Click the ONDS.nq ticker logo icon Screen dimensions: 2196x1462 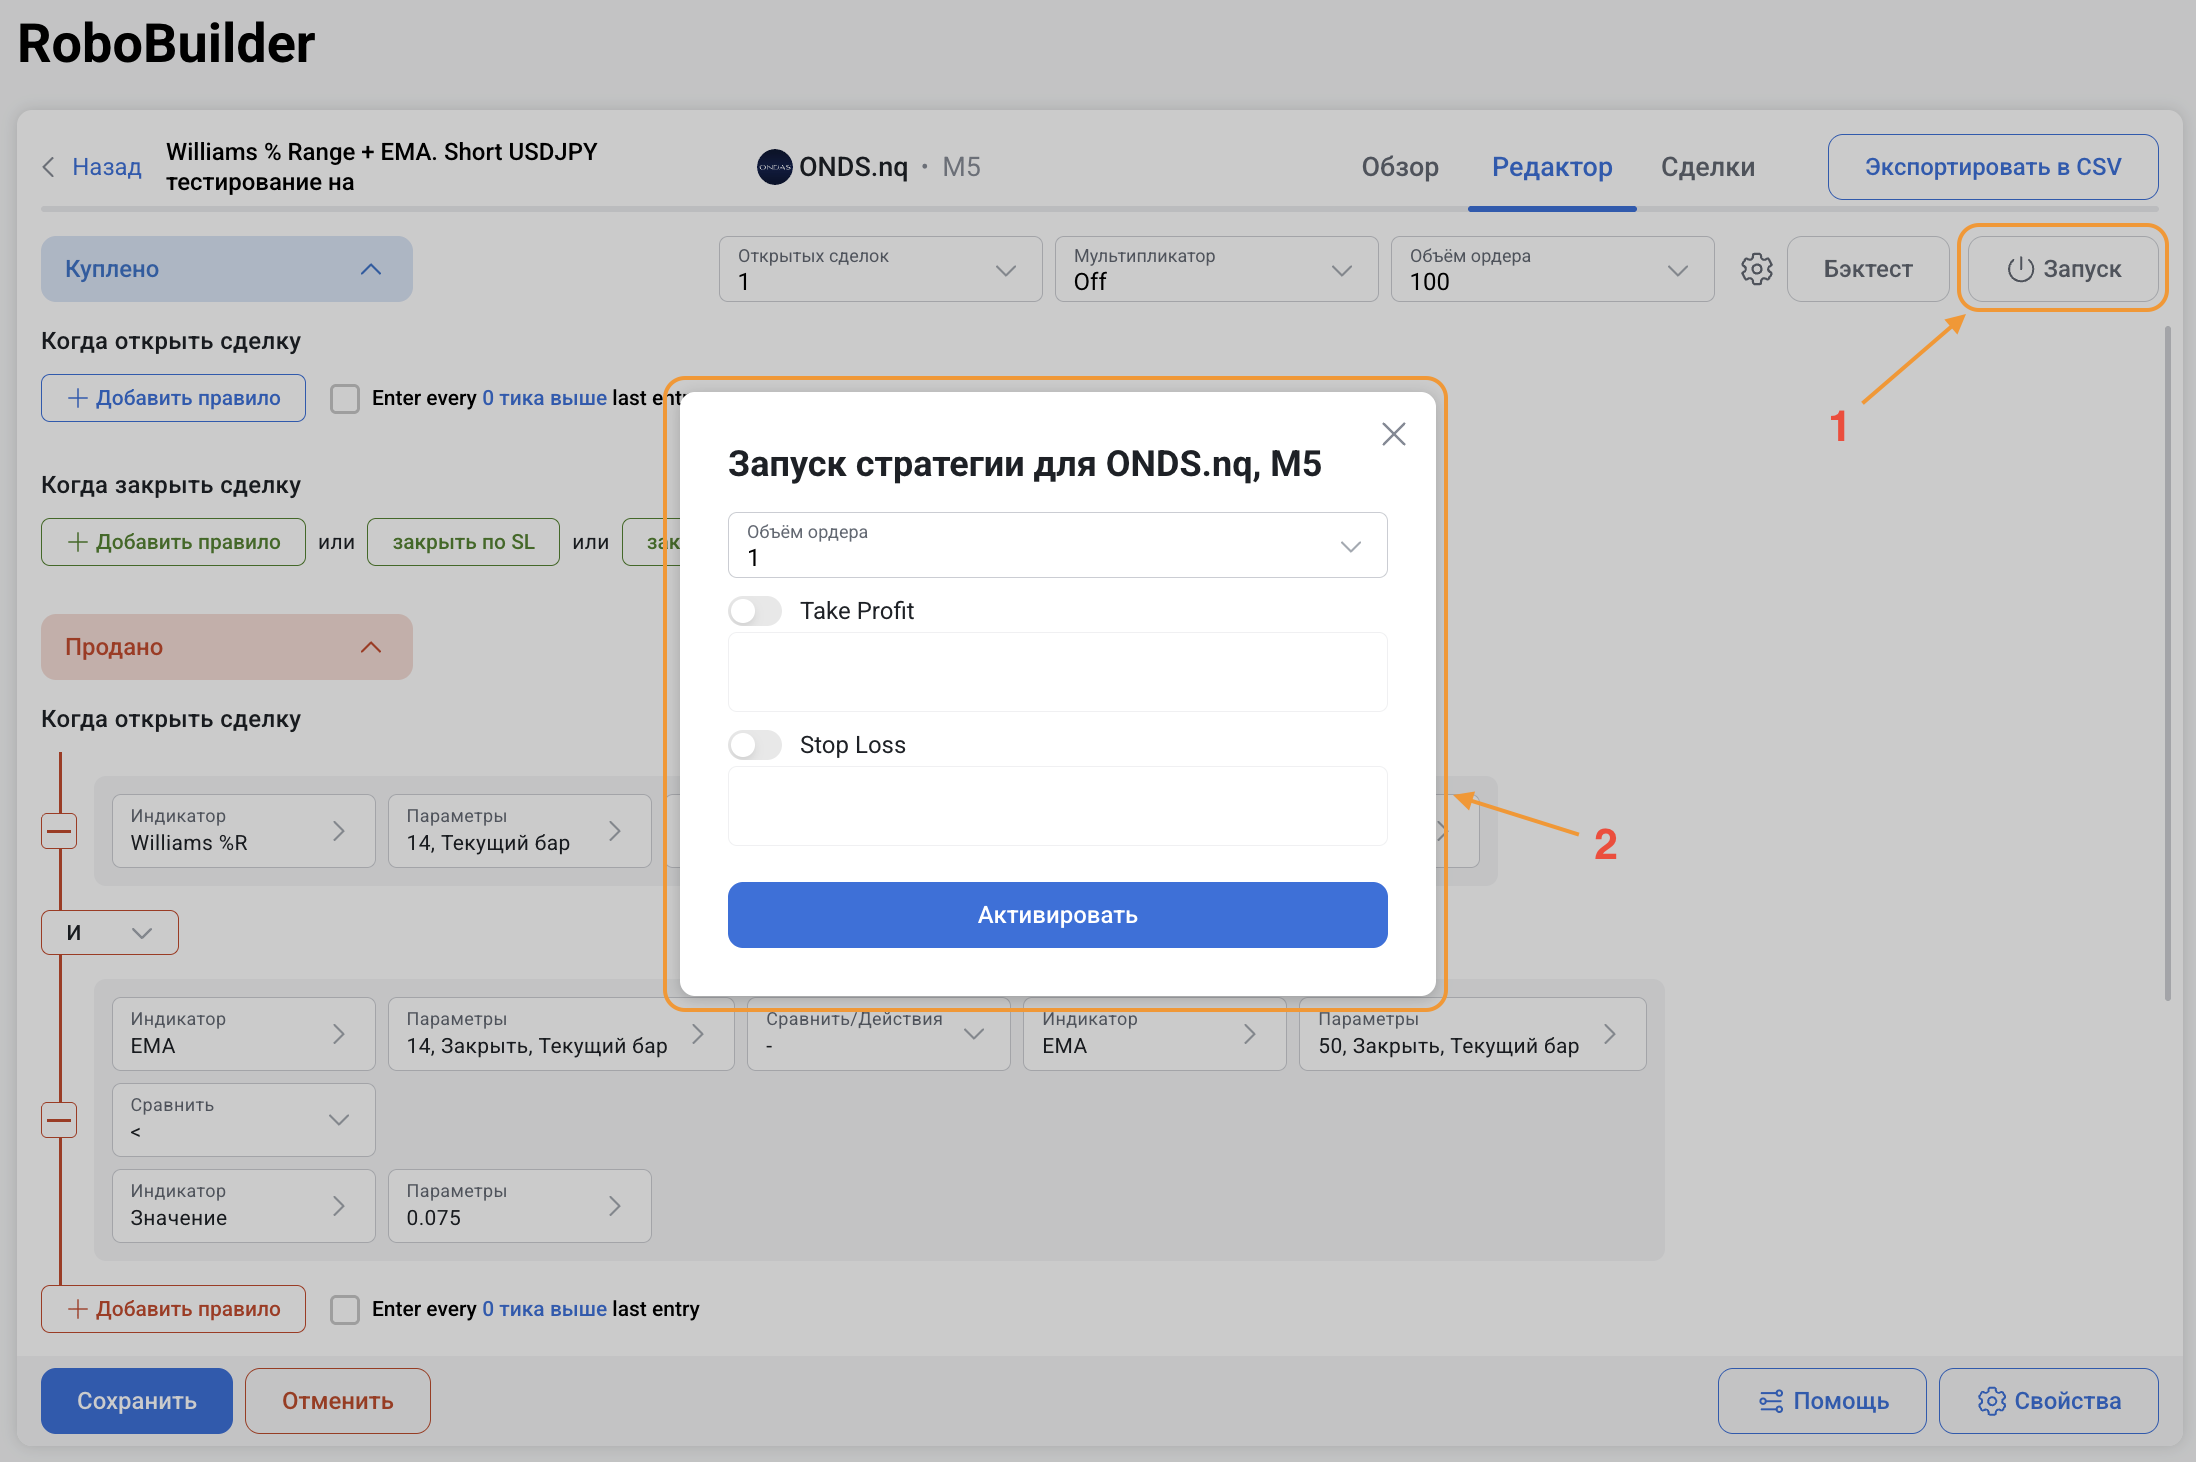pyautogui.click(x=774, y=167)
